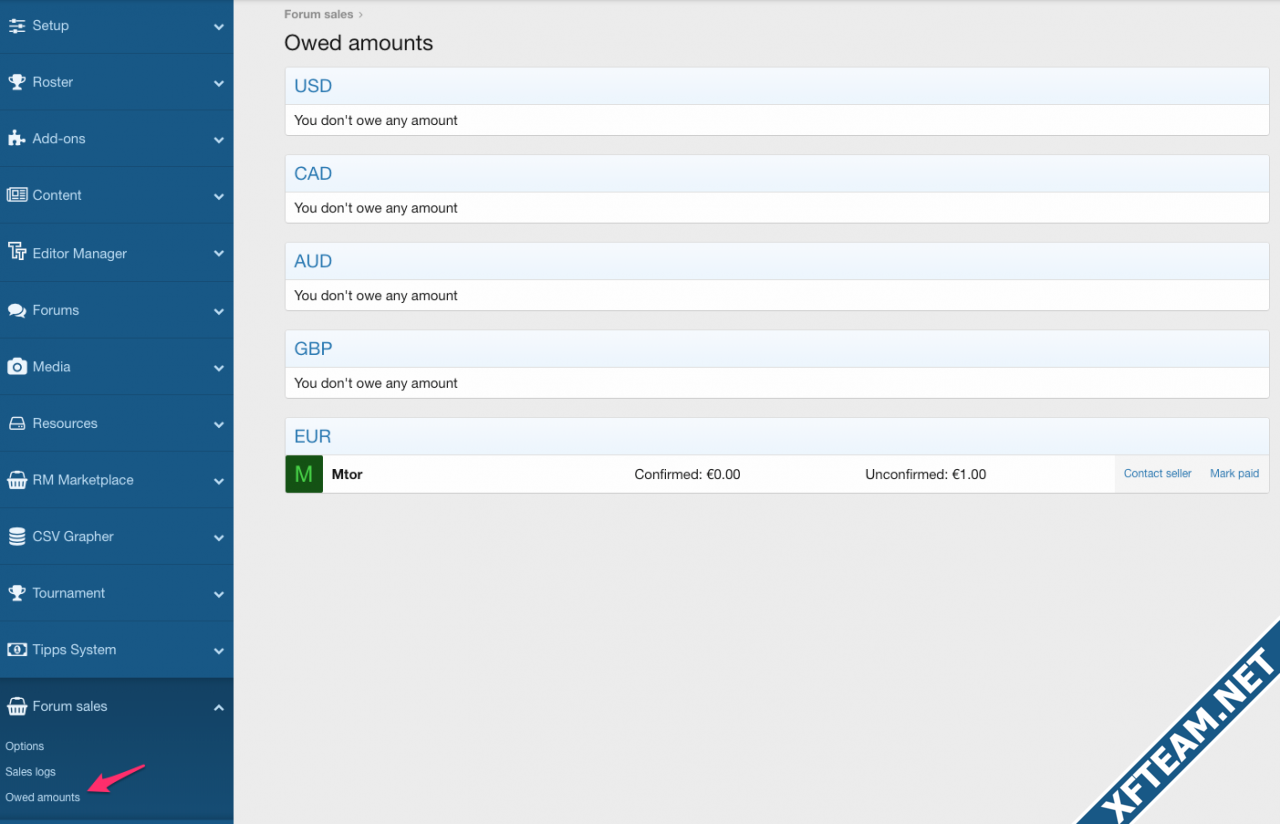Open the Roster menu label

pos(53,82)
